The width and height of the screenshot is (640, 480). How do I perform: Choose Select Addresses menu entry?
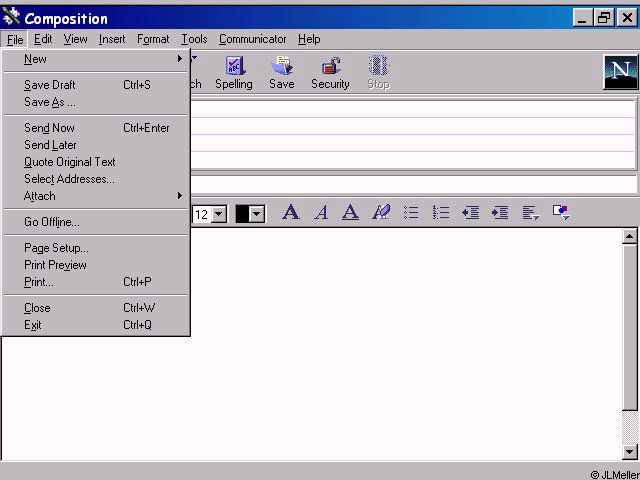coord(96,179)
